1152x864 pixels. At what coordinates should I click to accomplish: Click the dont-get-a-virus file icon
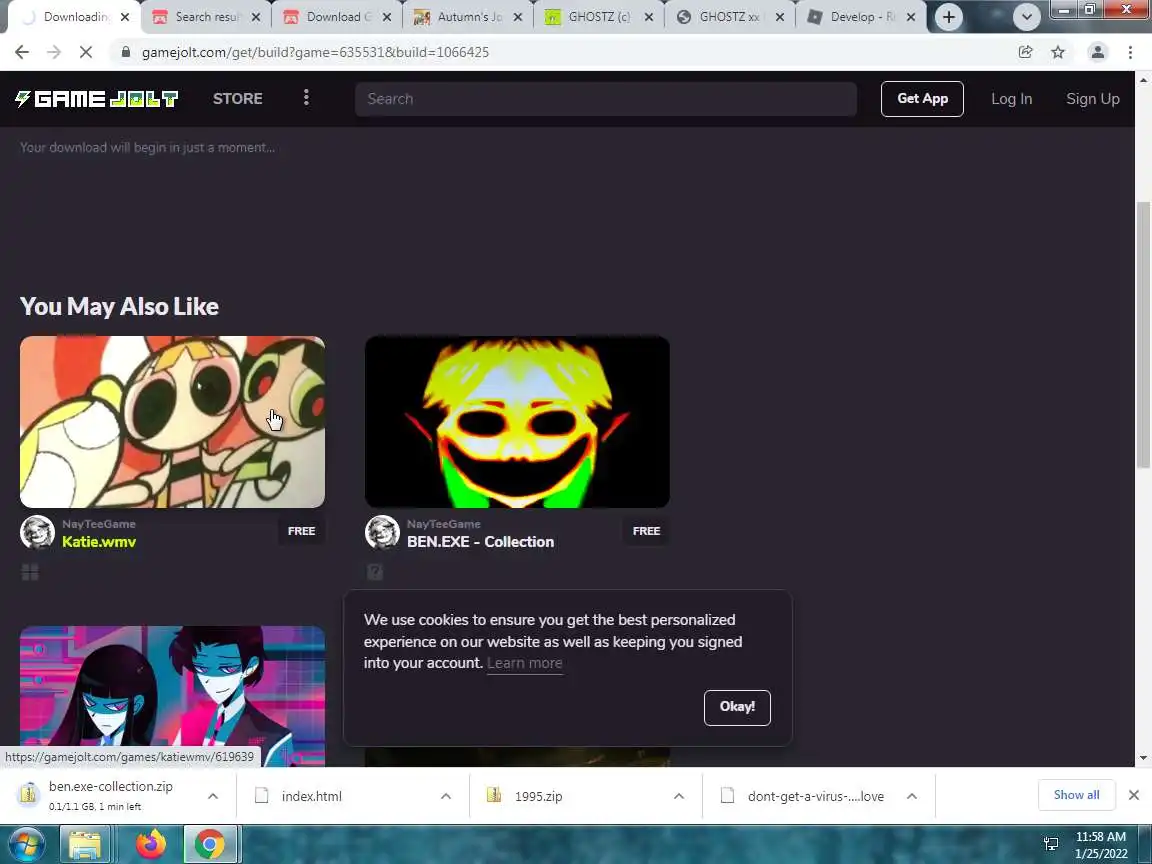pos(727,796)
